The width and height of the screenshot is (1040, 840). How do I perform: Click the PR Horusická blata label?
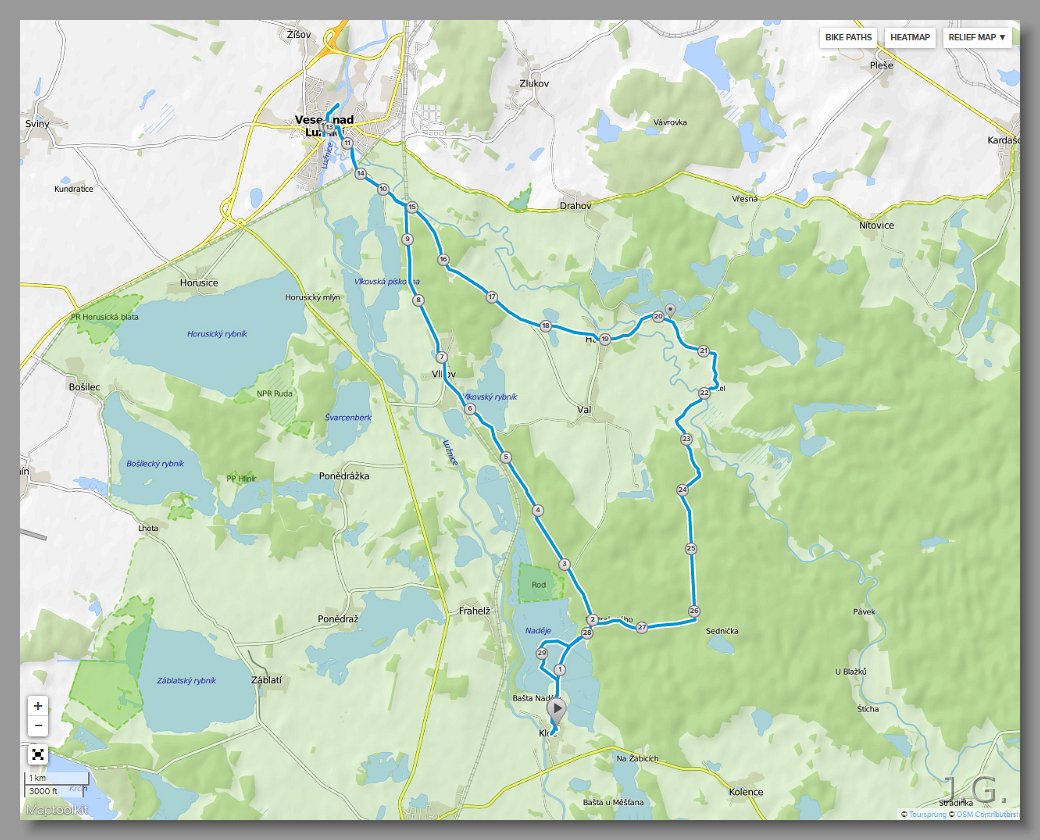[x=105, y=316]
